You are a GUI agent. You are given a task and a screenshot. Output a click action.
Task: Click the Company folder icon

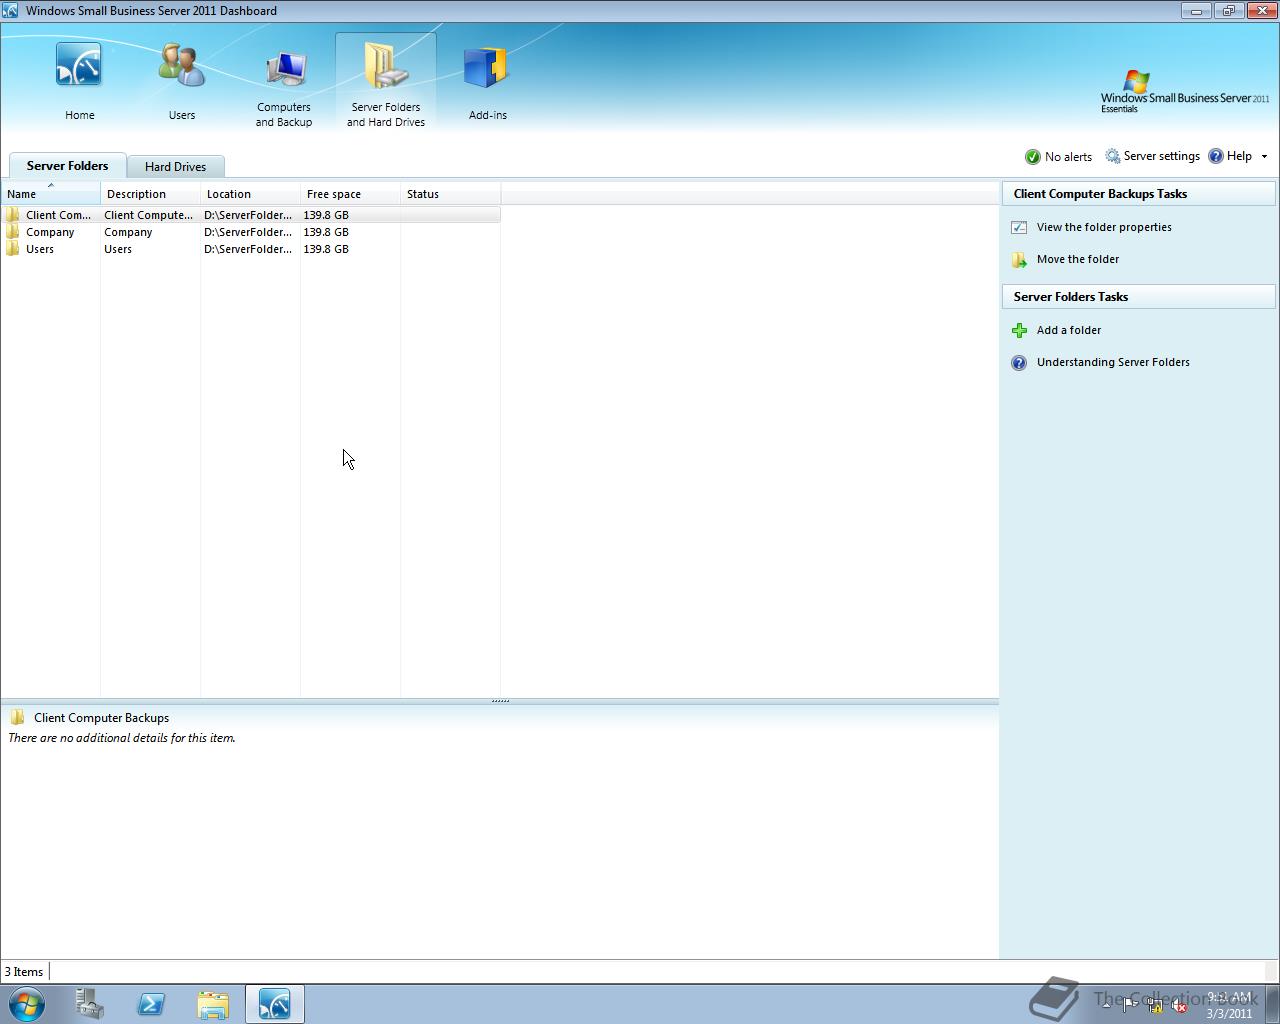[x=12, y=232]
